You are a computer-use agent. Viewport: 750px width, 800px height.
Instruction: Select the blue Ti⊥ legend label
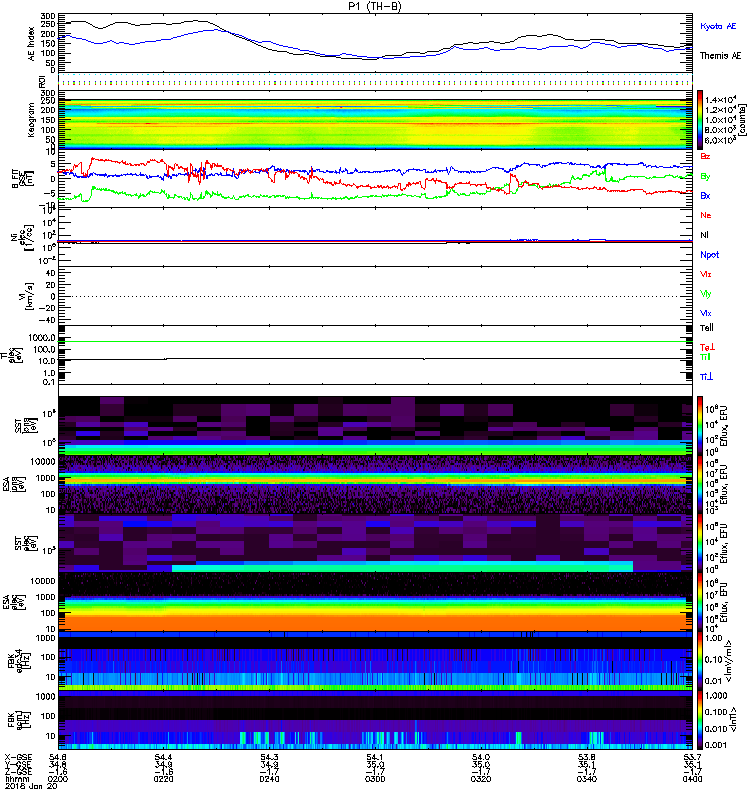pos(706,377)
